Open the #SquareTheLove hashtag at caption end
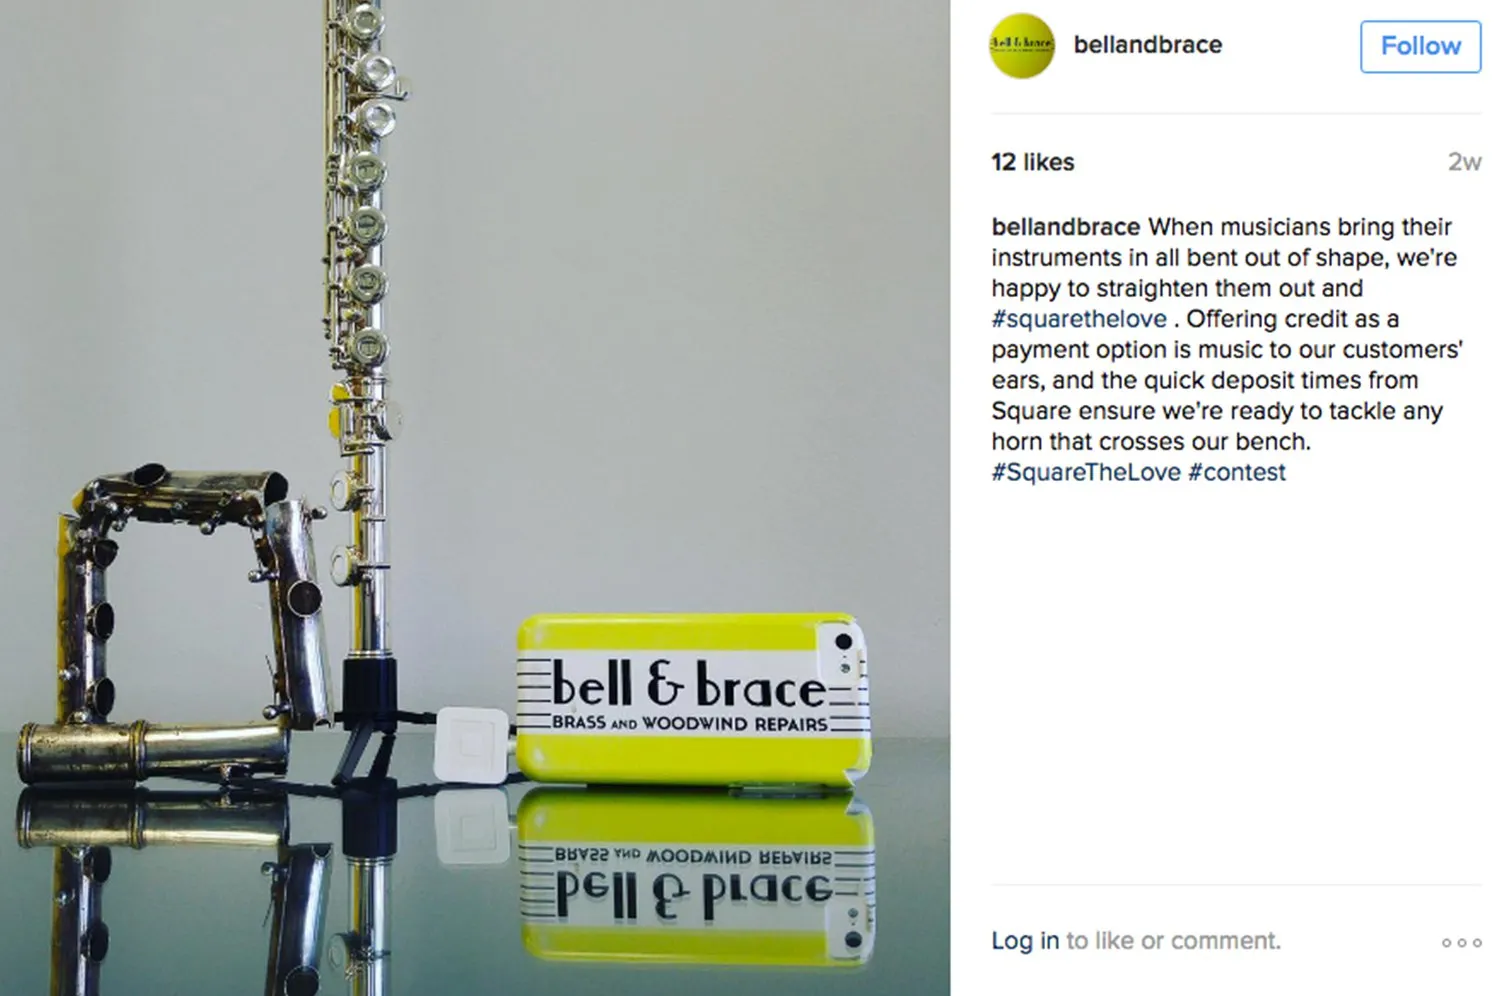Viewport: 1496px width, 996px height. tap(1085, 472)
